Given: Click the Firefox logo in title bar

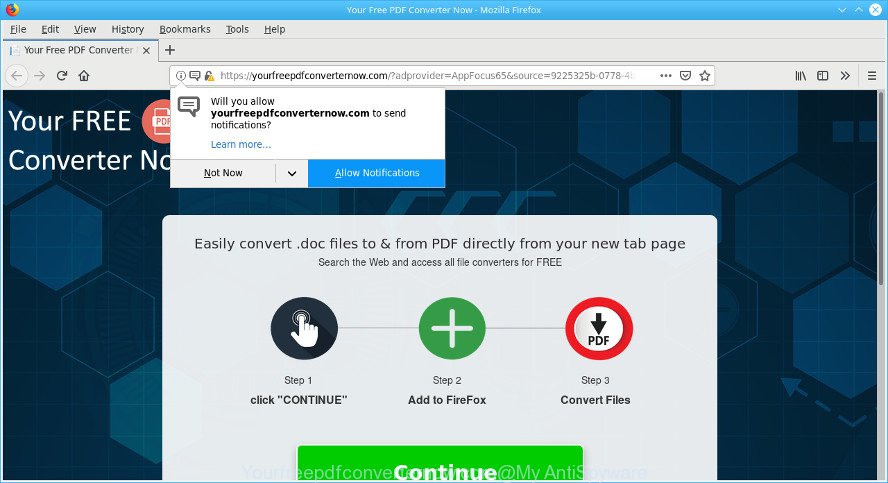Looking at the screenshot, I should (12, 10).
